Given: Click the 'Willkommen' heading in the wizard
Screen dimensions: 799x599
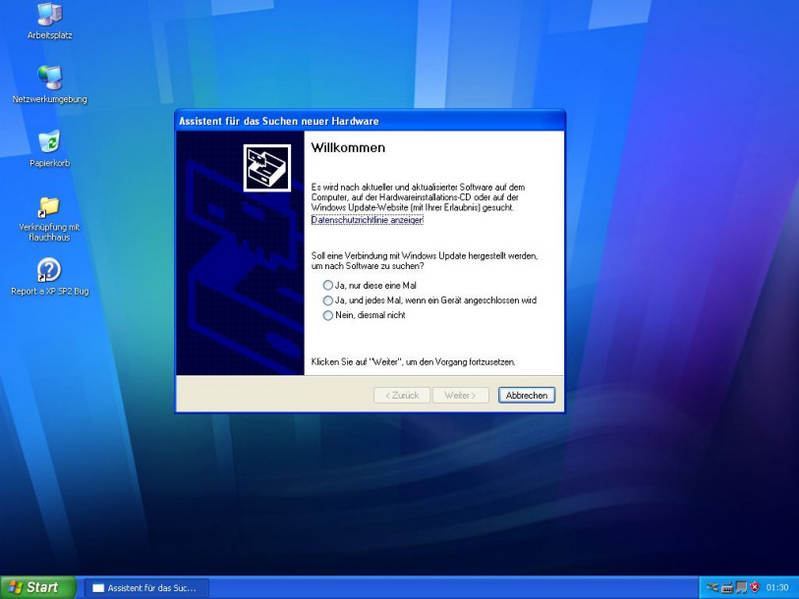Looking at the screenshot, I should click(348, 148).
